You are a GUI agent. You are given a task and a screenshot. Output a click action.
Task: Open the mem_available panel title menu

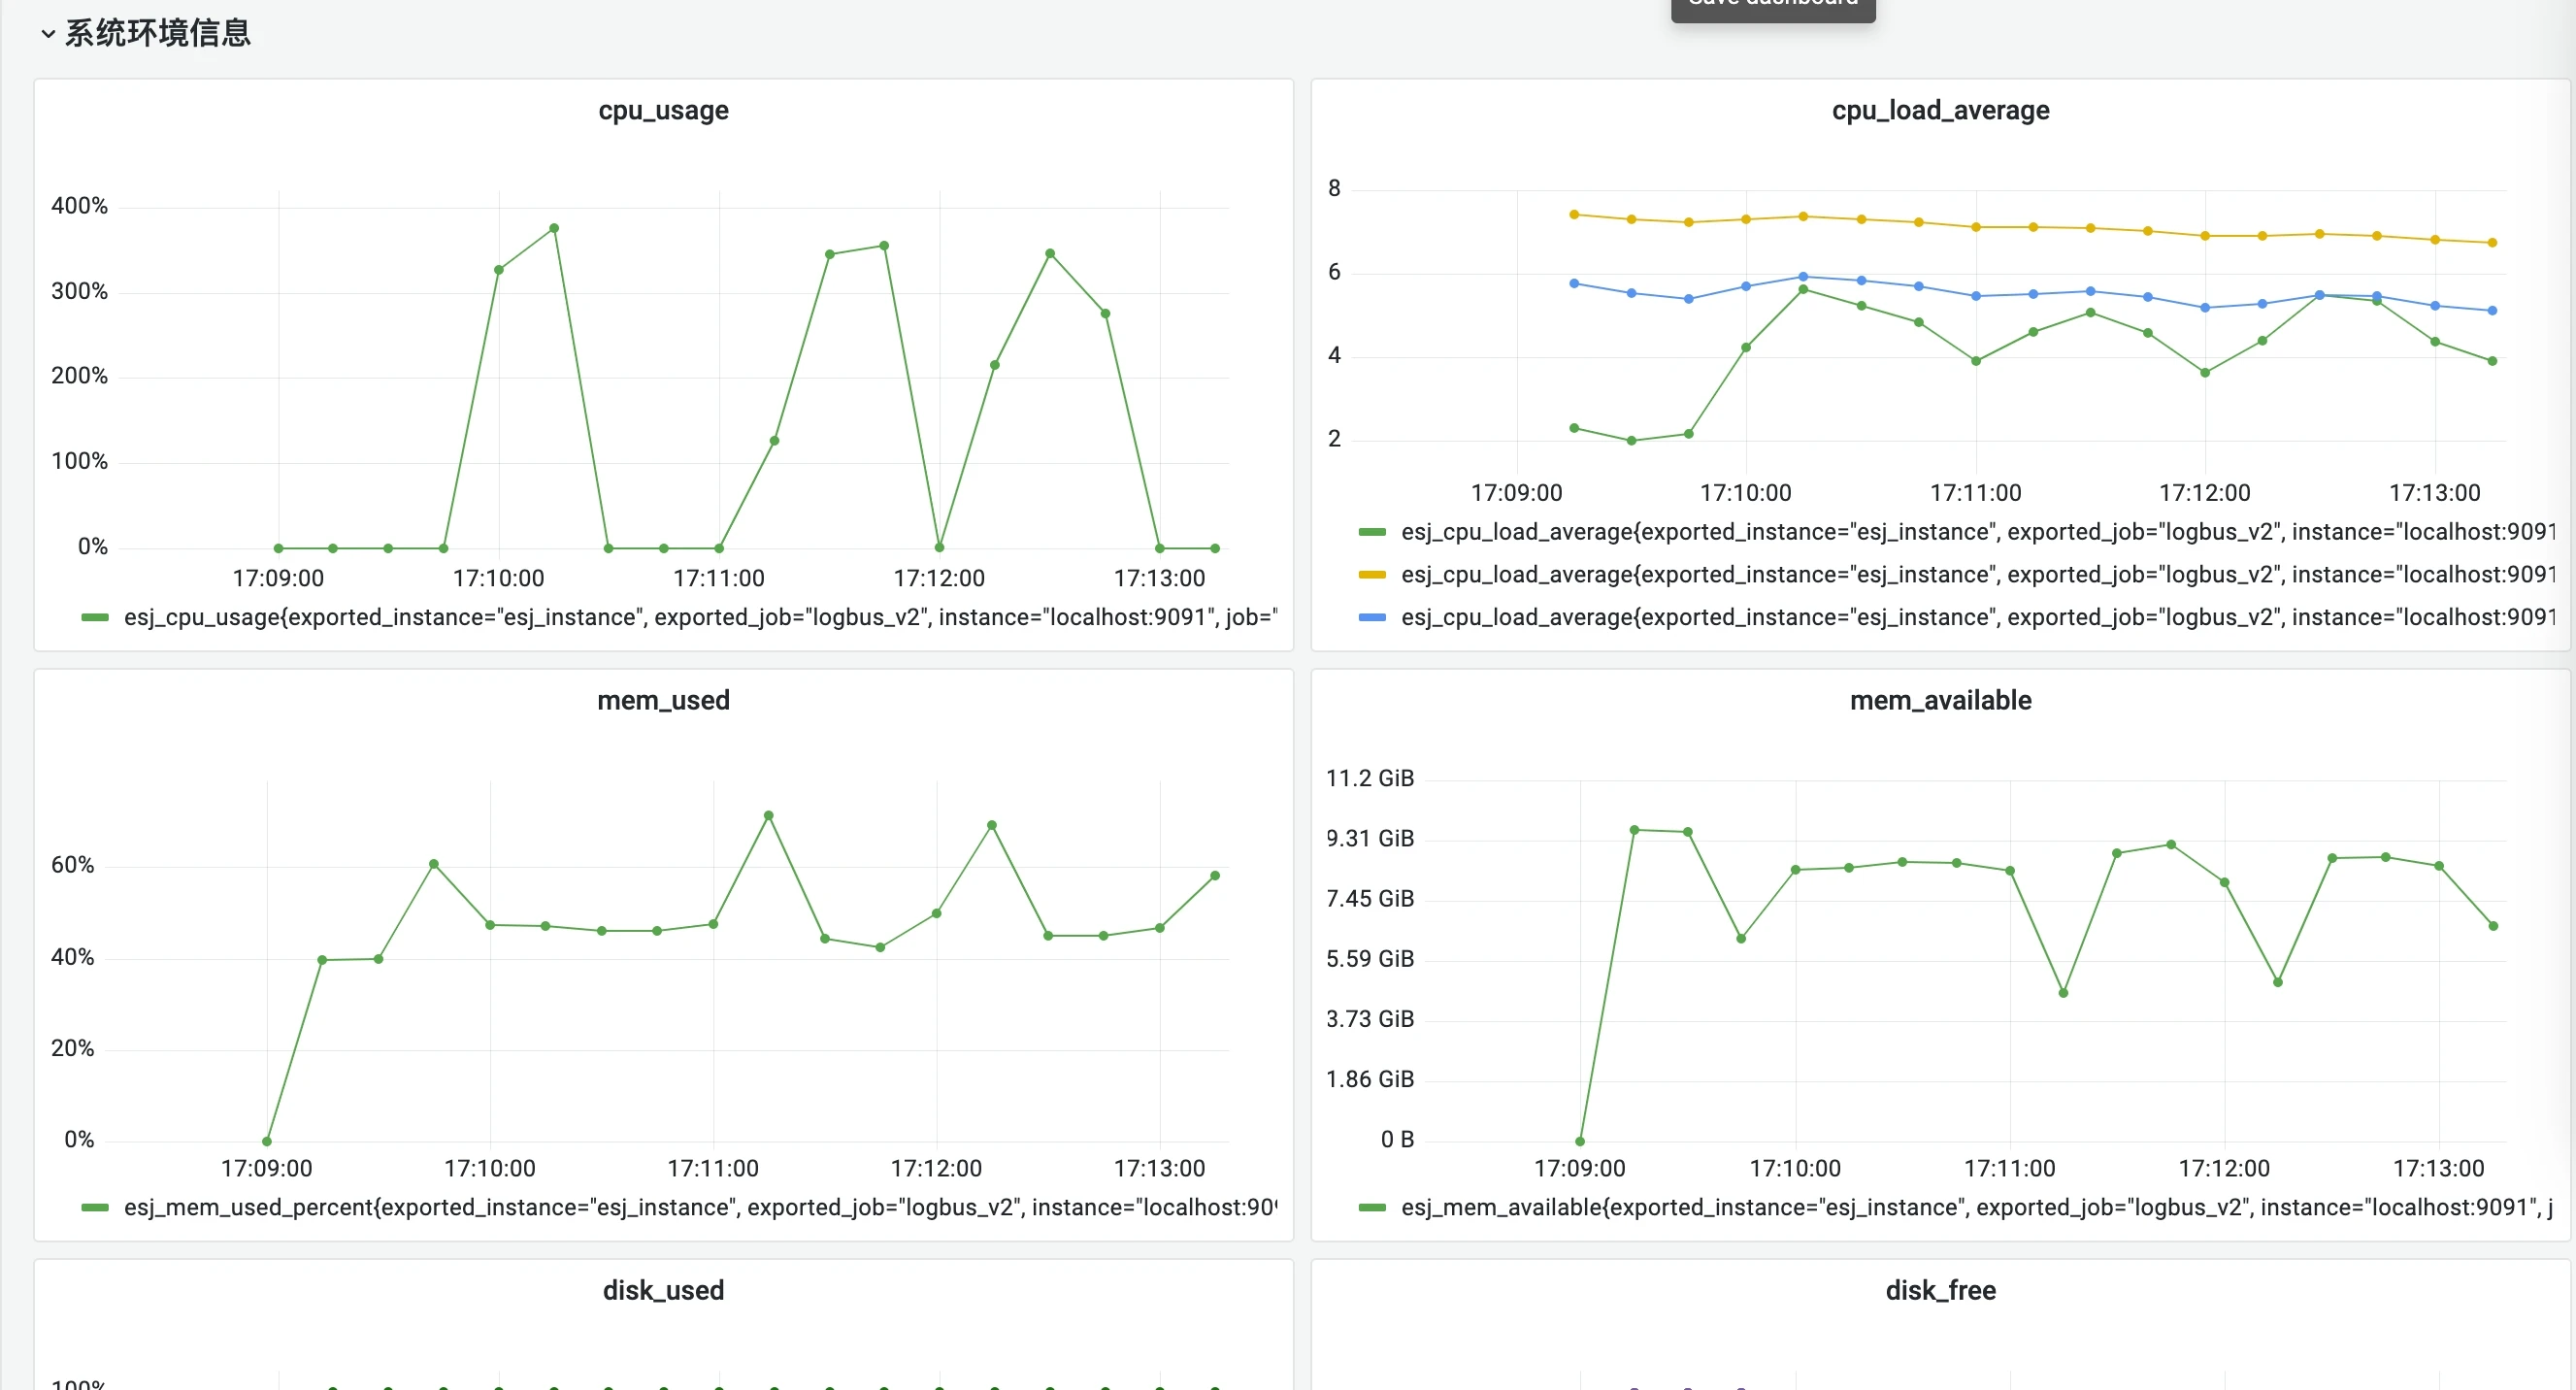coord(1940,700)
